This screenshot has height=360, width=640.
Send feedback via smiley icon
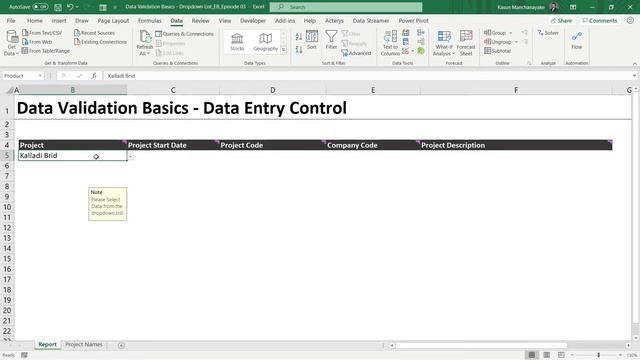[630, 20]
